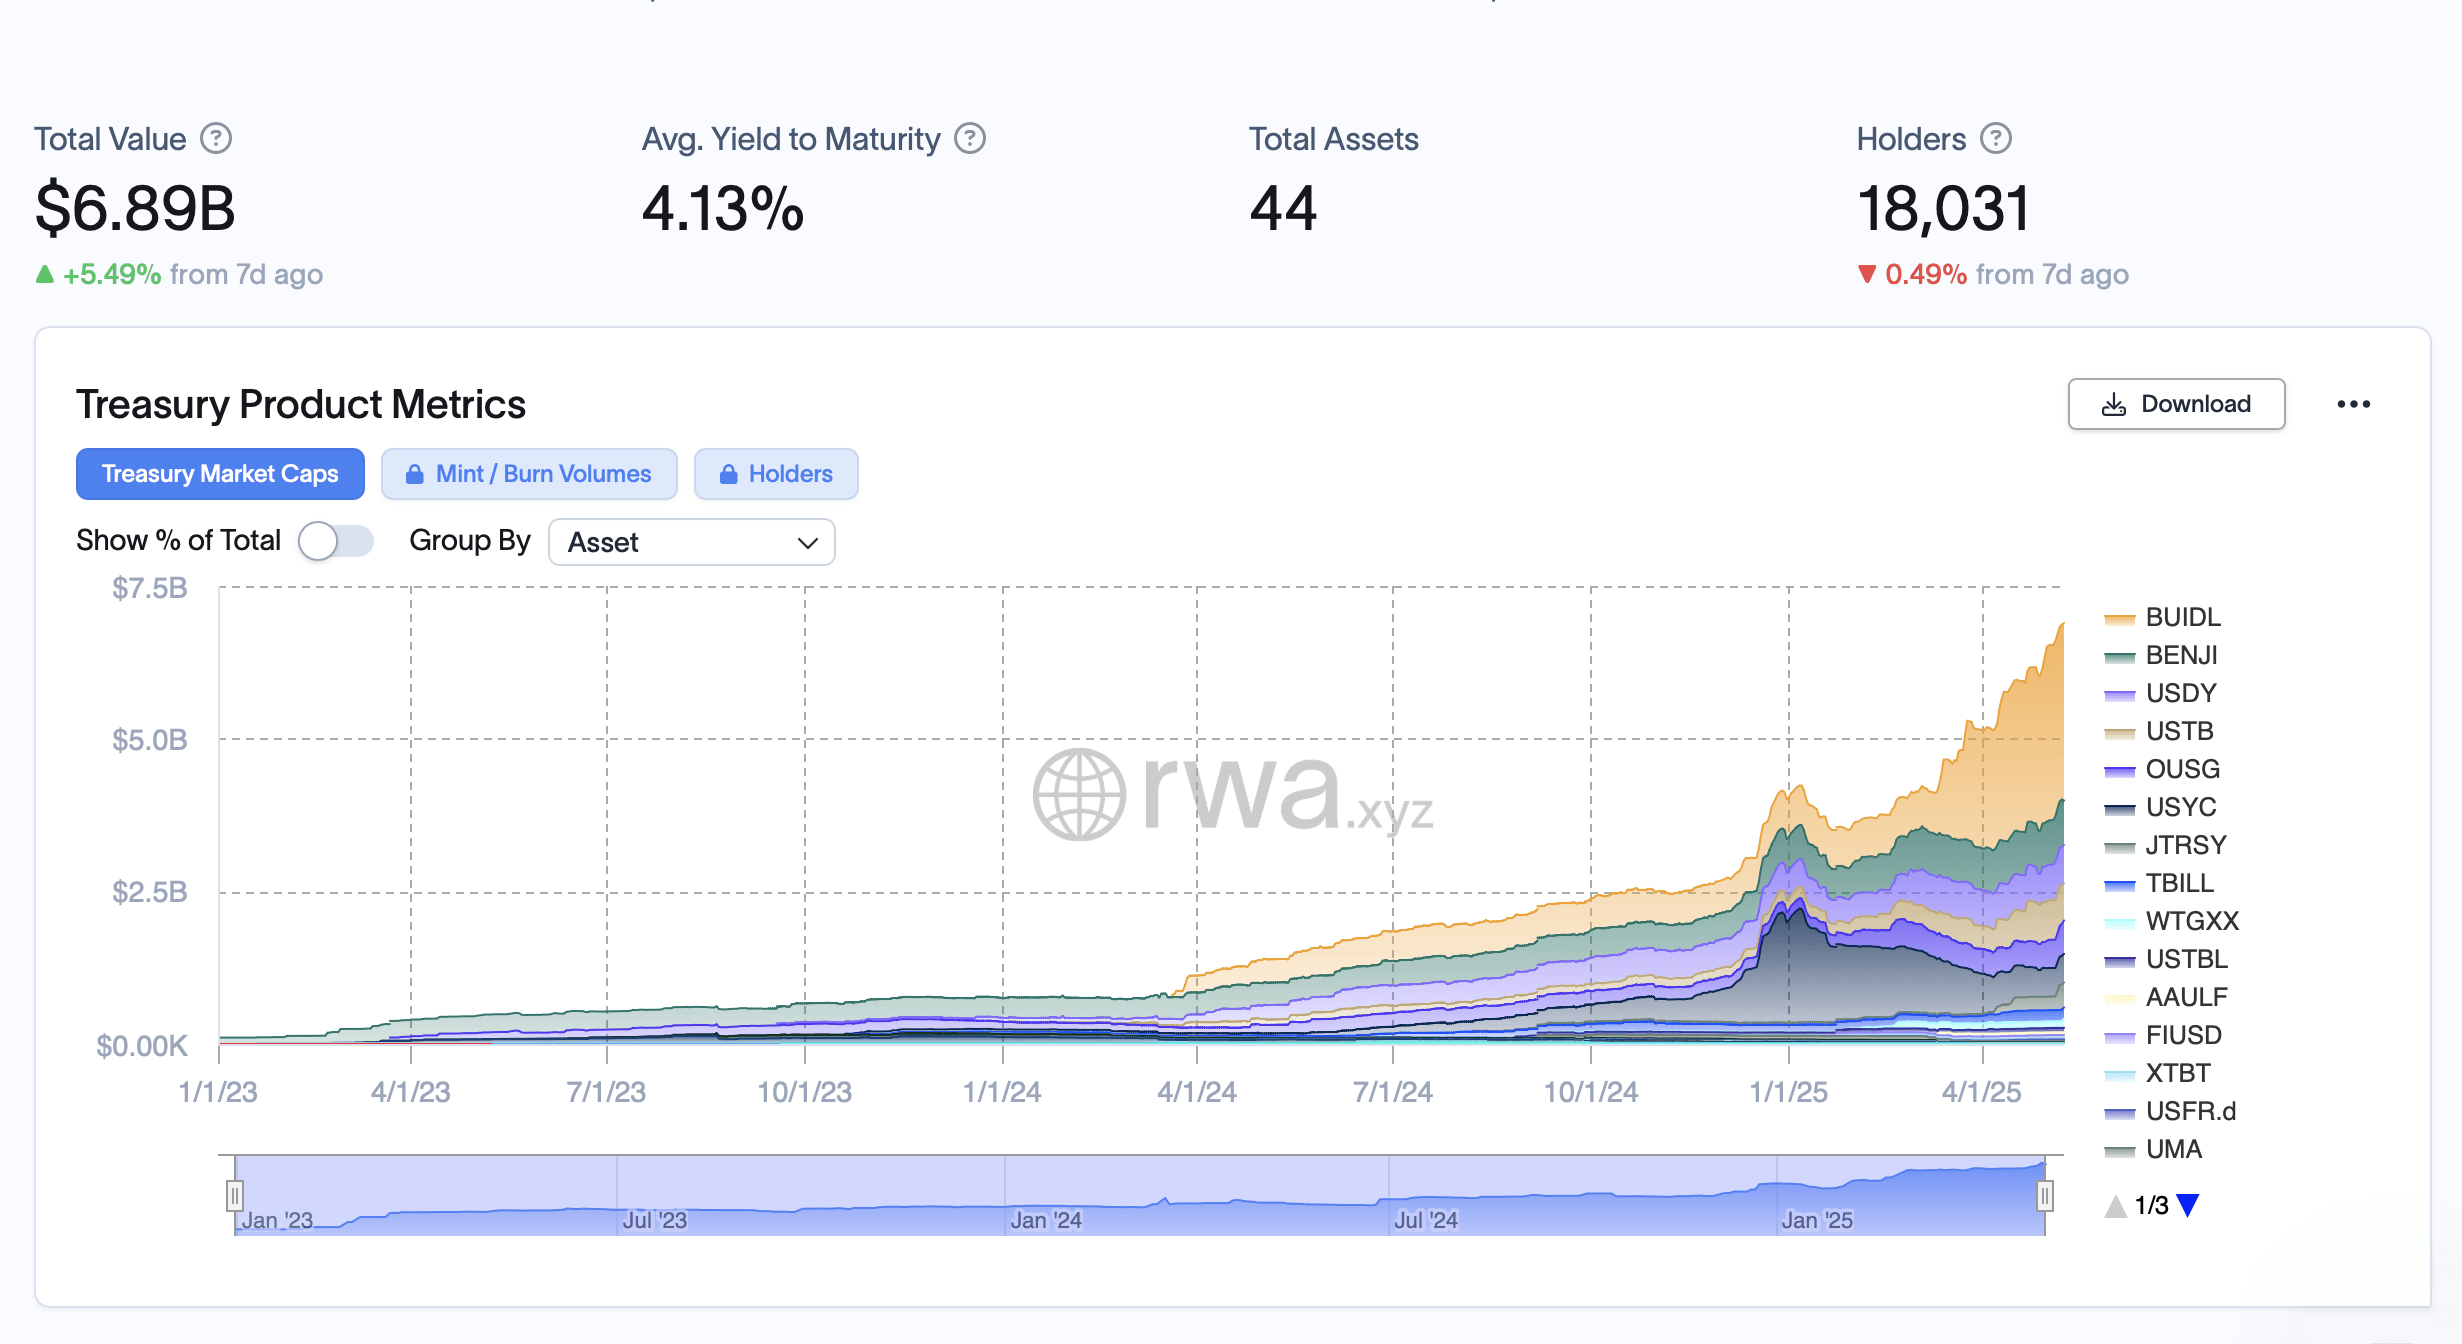Screen dimensions: 2462x1344
Task: Open the three-dot more options menu
Action: tap(2353, 404)
